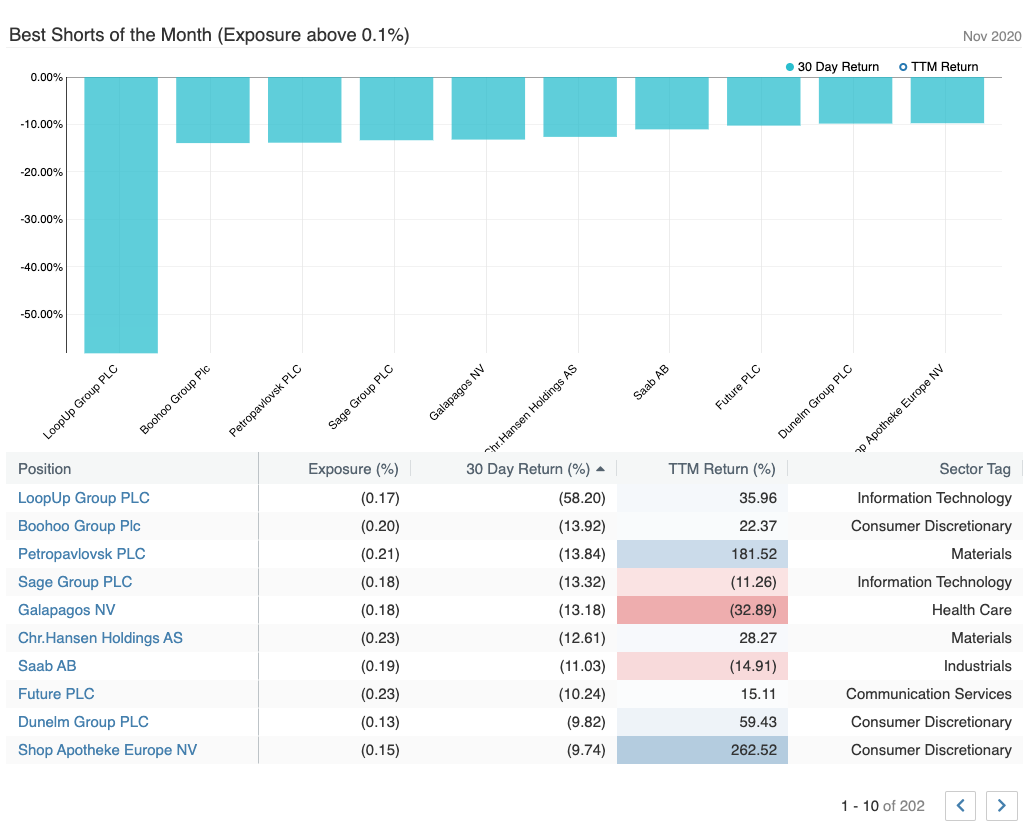Select Health Care sector tag cell
The image size is (1027, 831).
click(x=905, y=610)
